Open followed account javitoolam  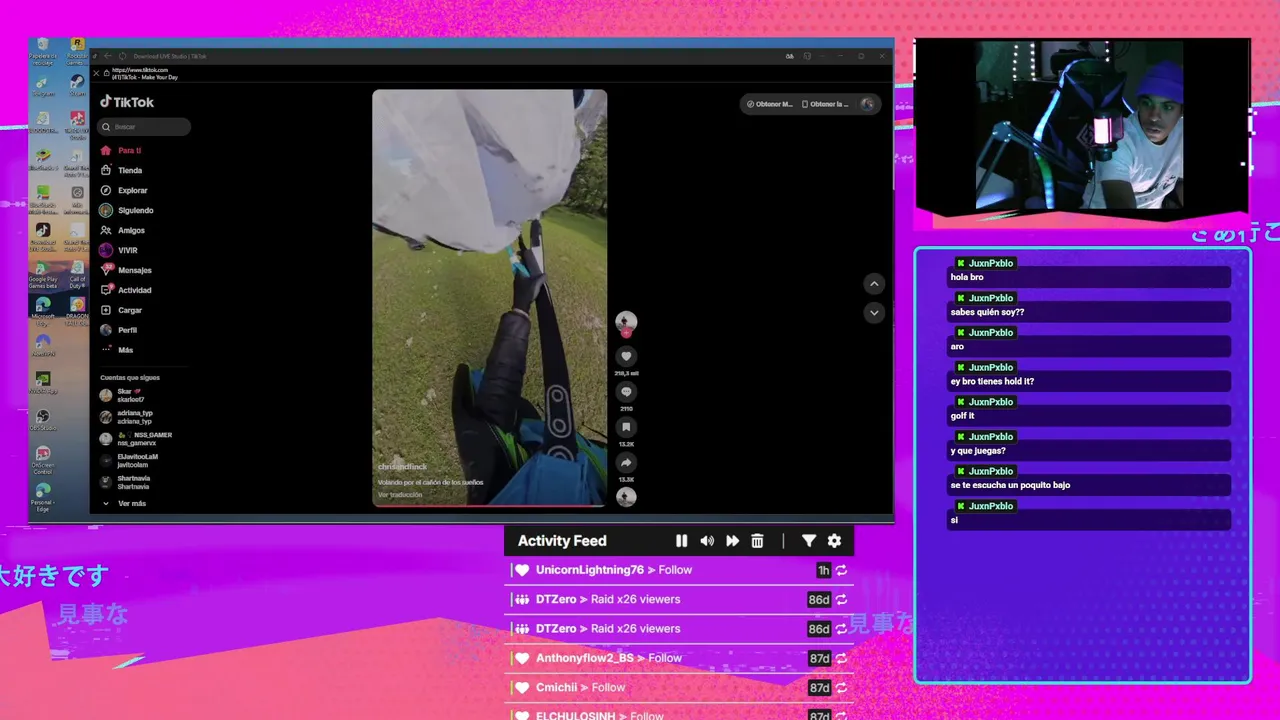tap(130, 460)
